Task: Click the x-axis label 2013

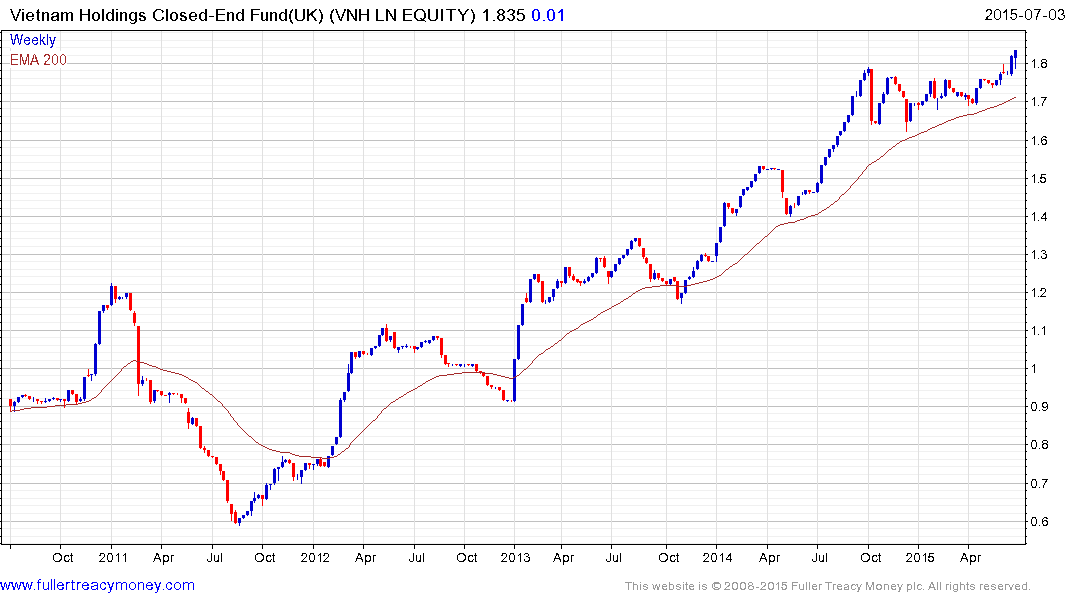Action: [x=515, y=557]
